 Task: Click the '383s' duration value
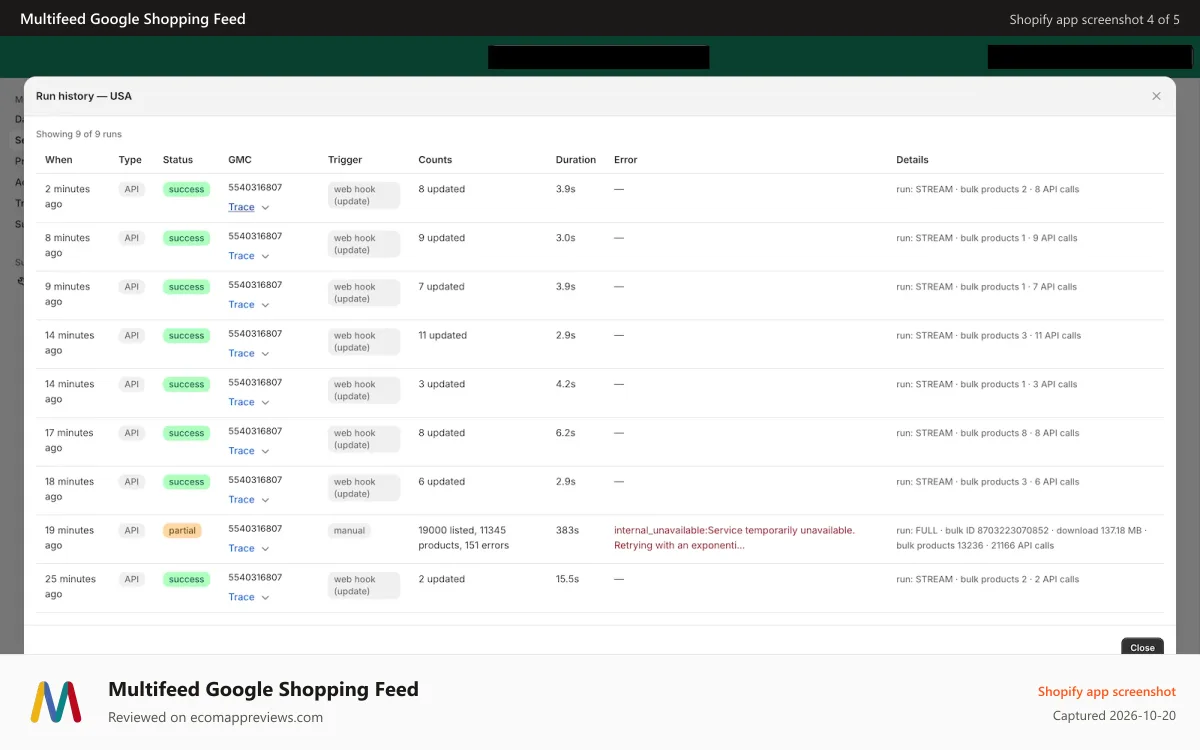[567, 530]
